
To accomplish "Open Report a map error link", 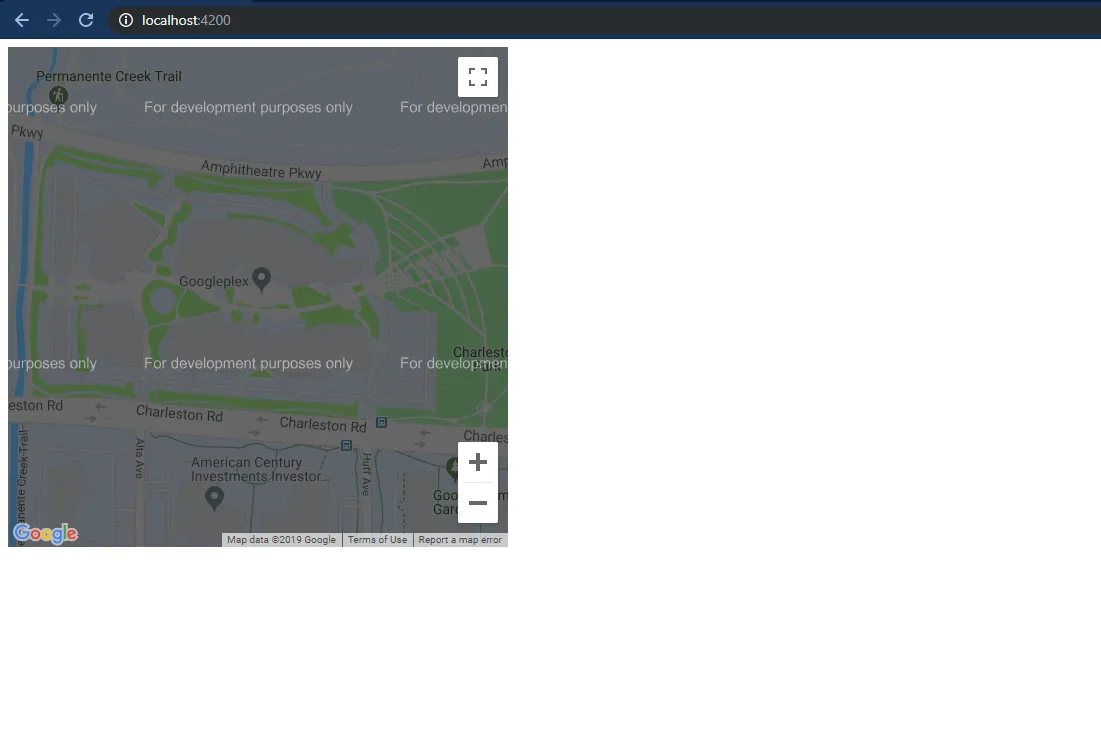I will click(x=460, y=540).
